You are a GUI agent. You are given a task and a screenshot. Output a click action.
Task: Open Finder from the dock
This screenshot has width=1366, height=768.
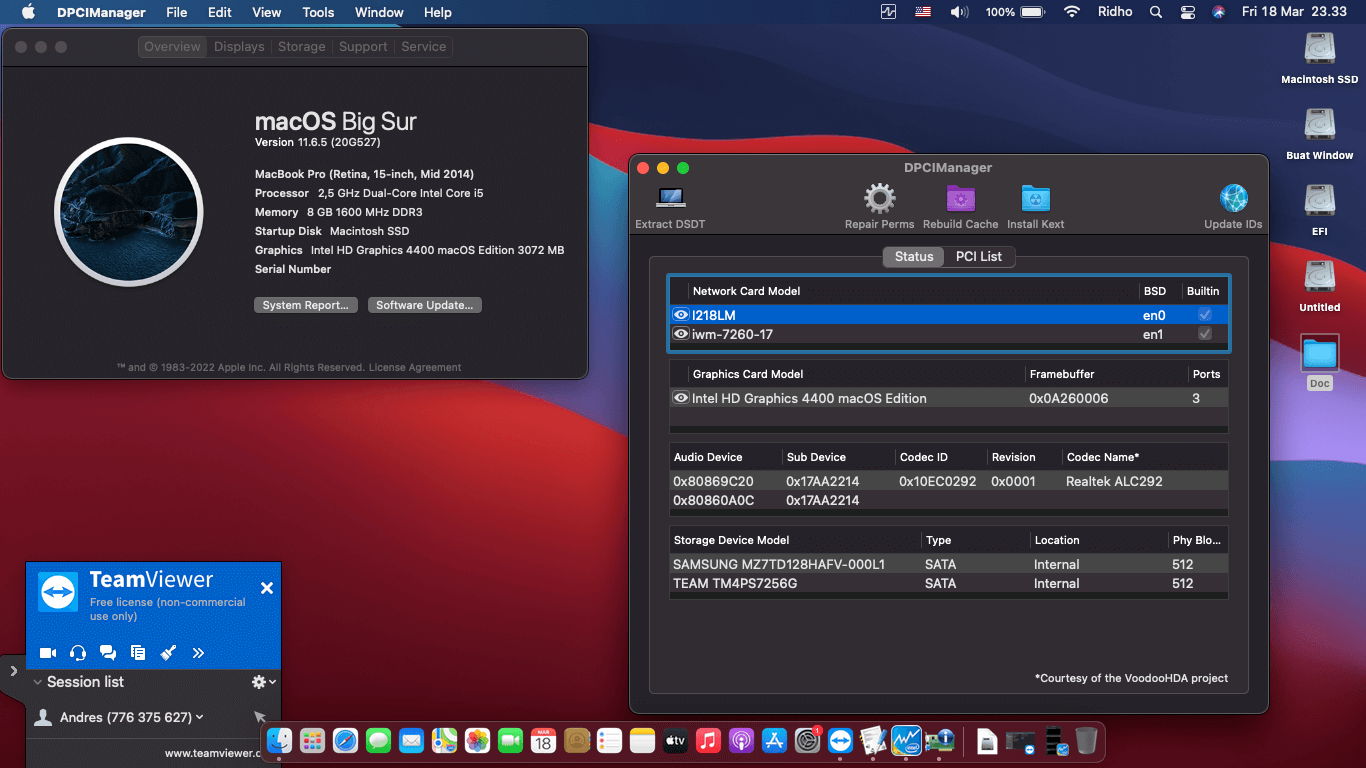[x=279, y=741]
